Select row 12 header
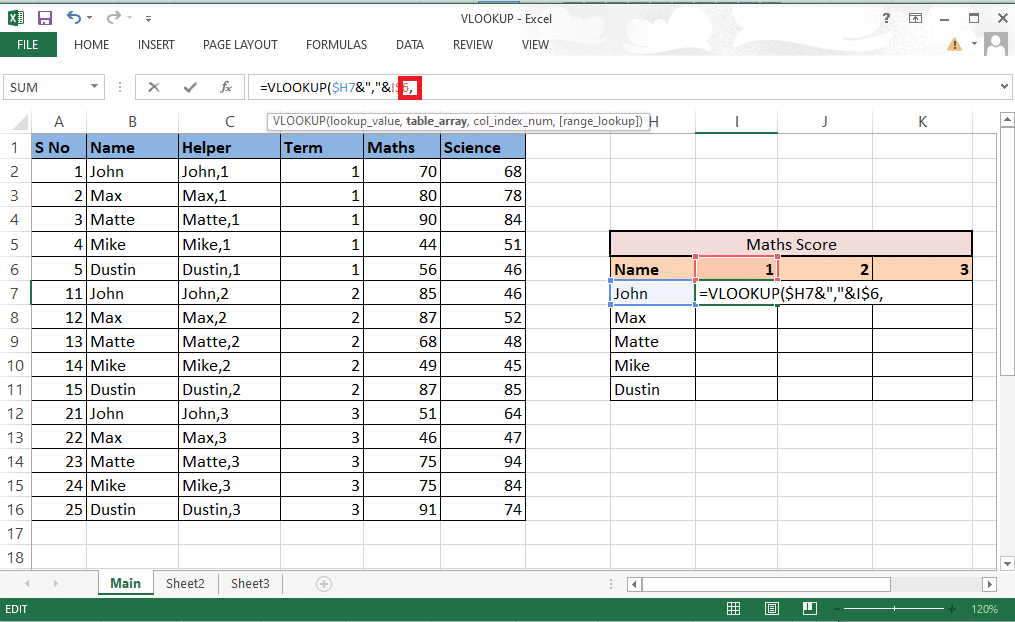 point(15,414)
